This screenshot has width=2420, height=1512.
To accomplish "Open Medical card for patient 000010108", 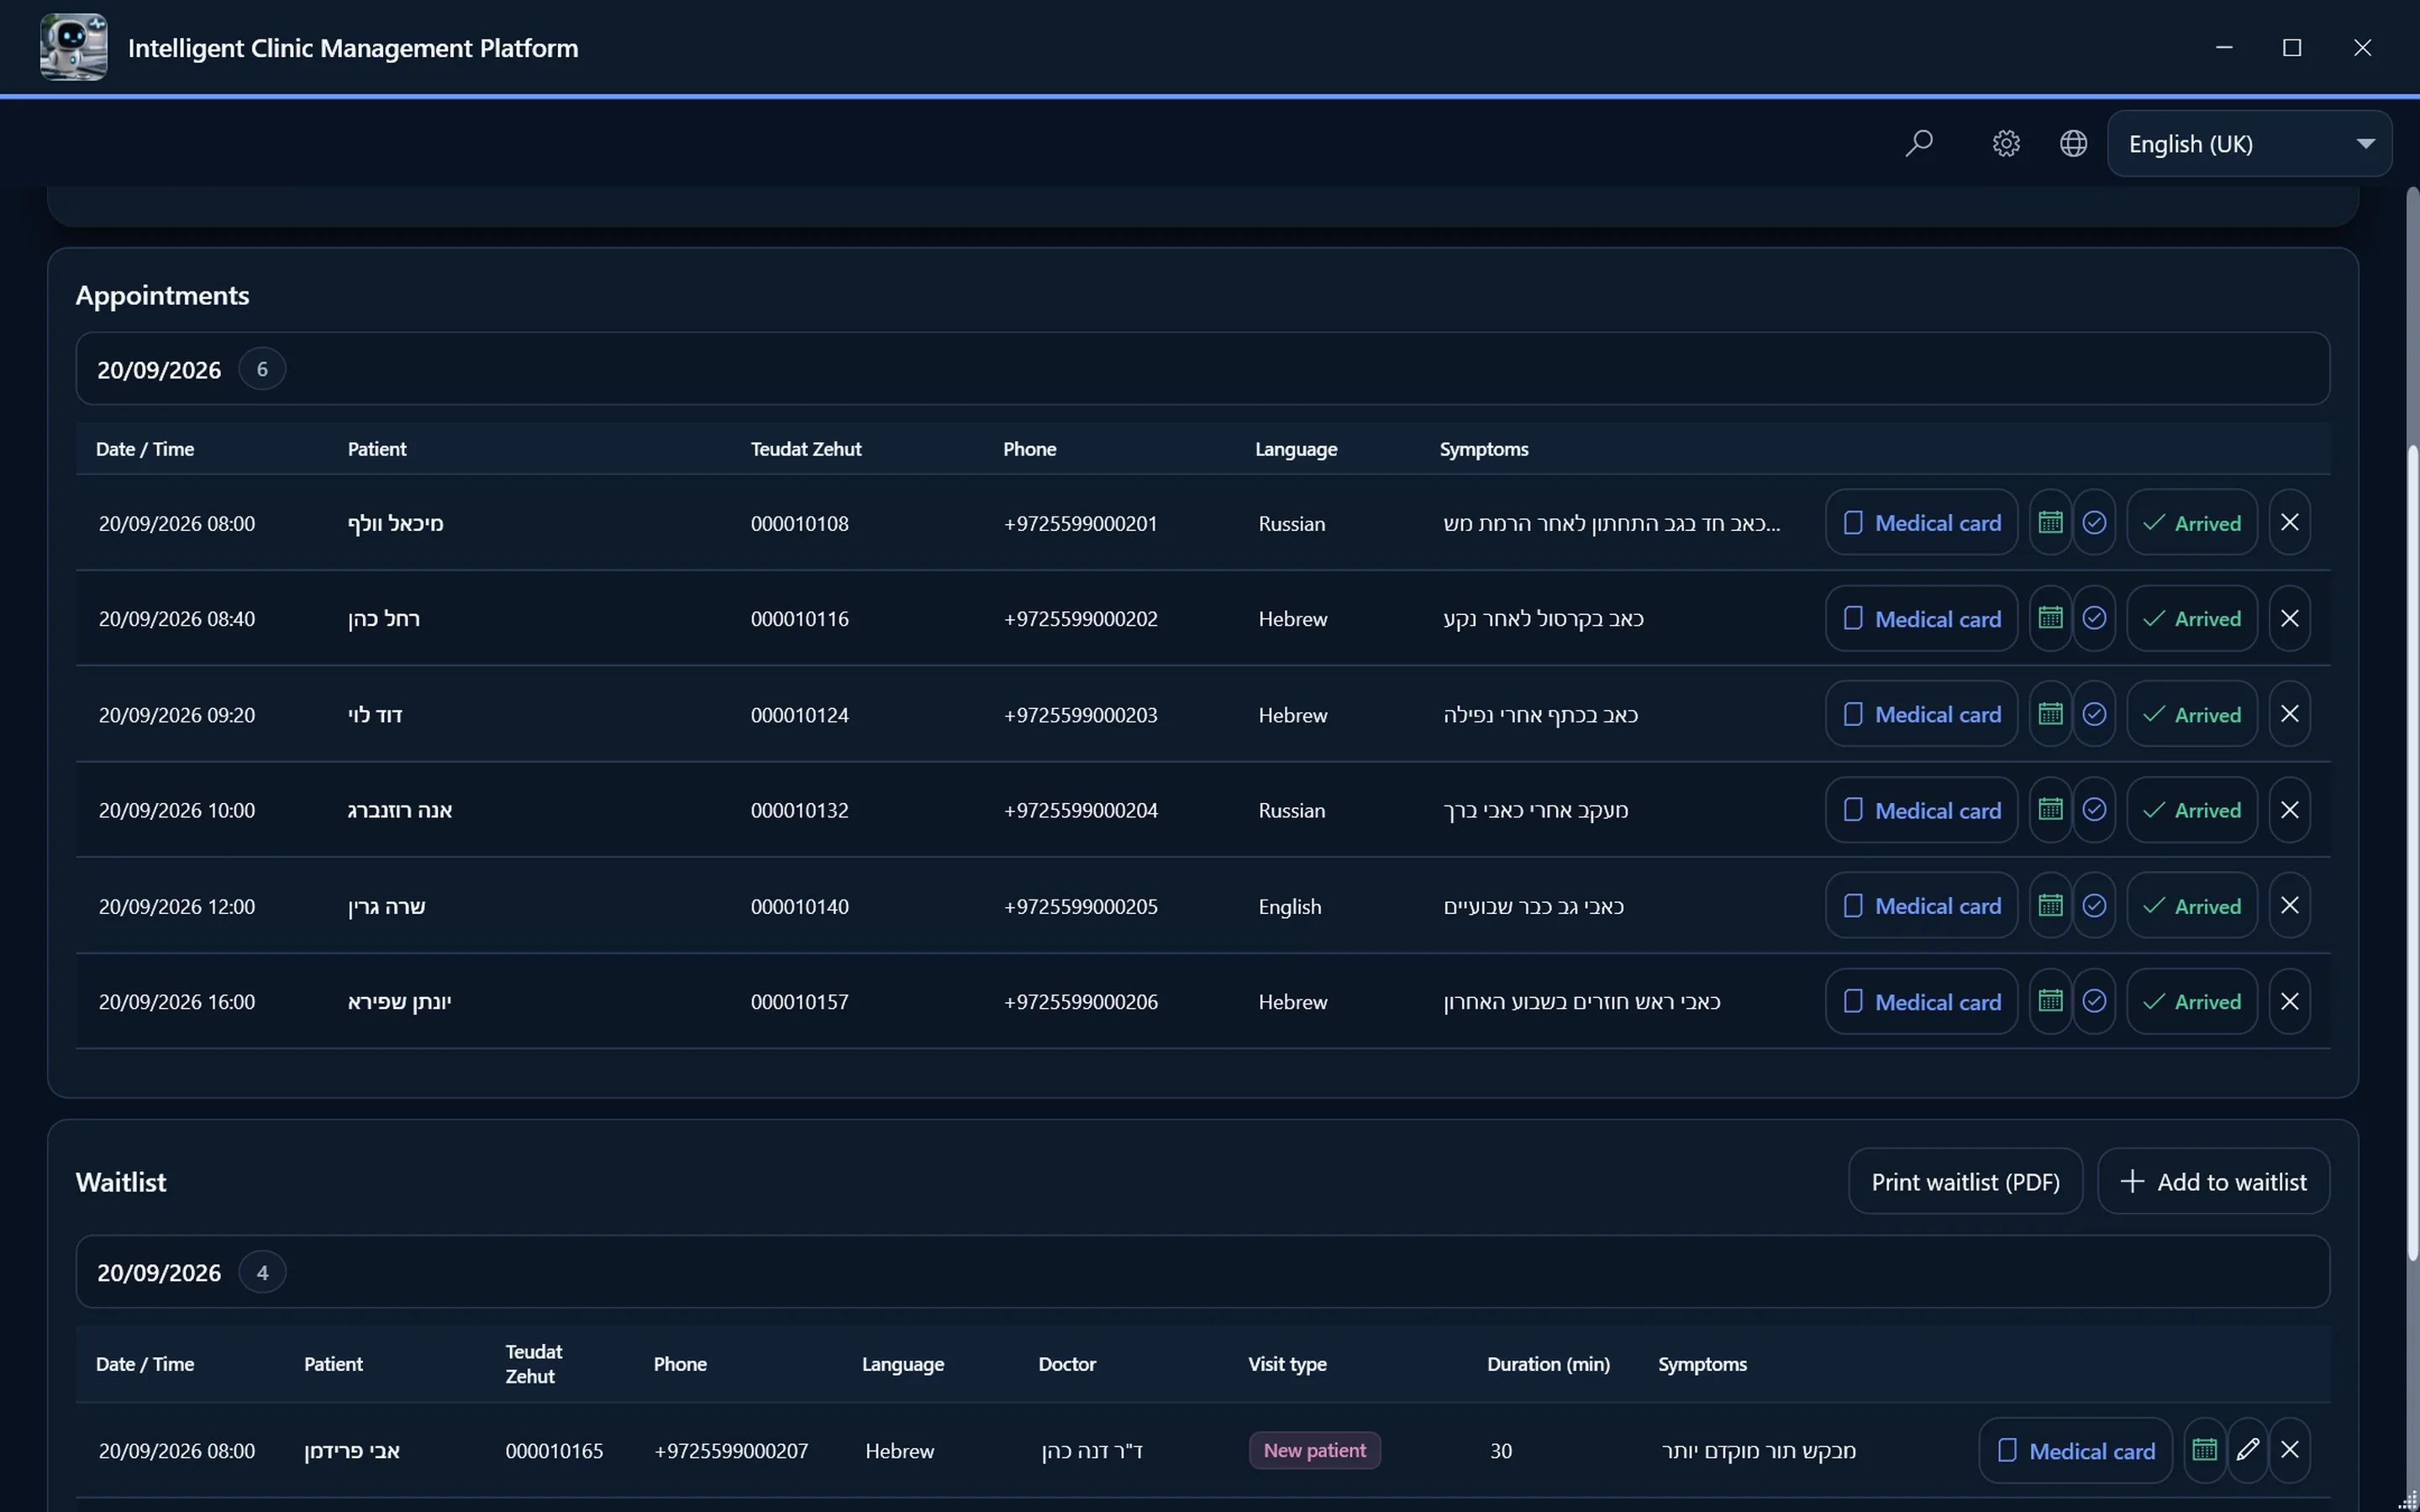I will [1921, 522].
